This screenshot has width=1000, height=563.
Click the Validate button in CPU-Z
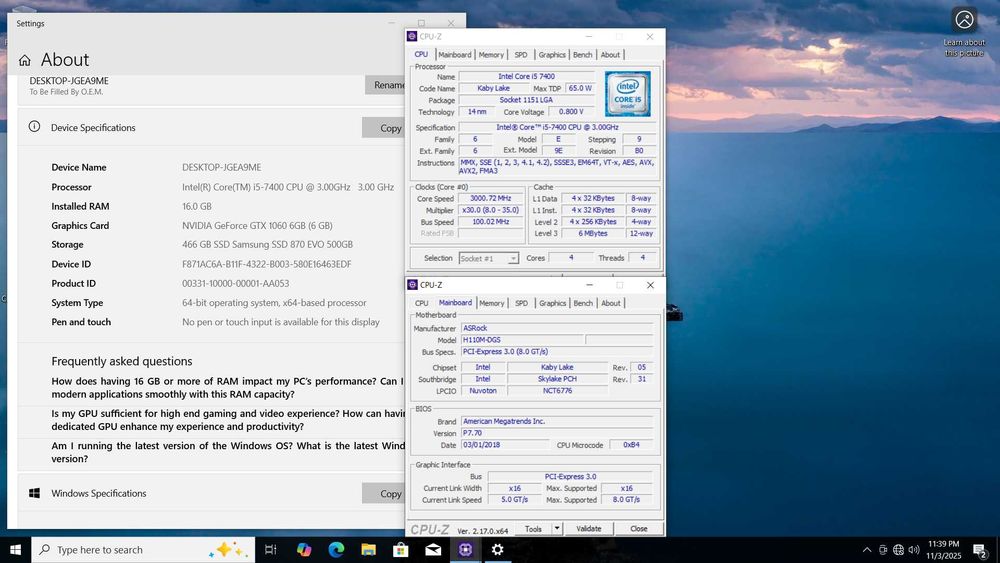click(x=589, y=529)
